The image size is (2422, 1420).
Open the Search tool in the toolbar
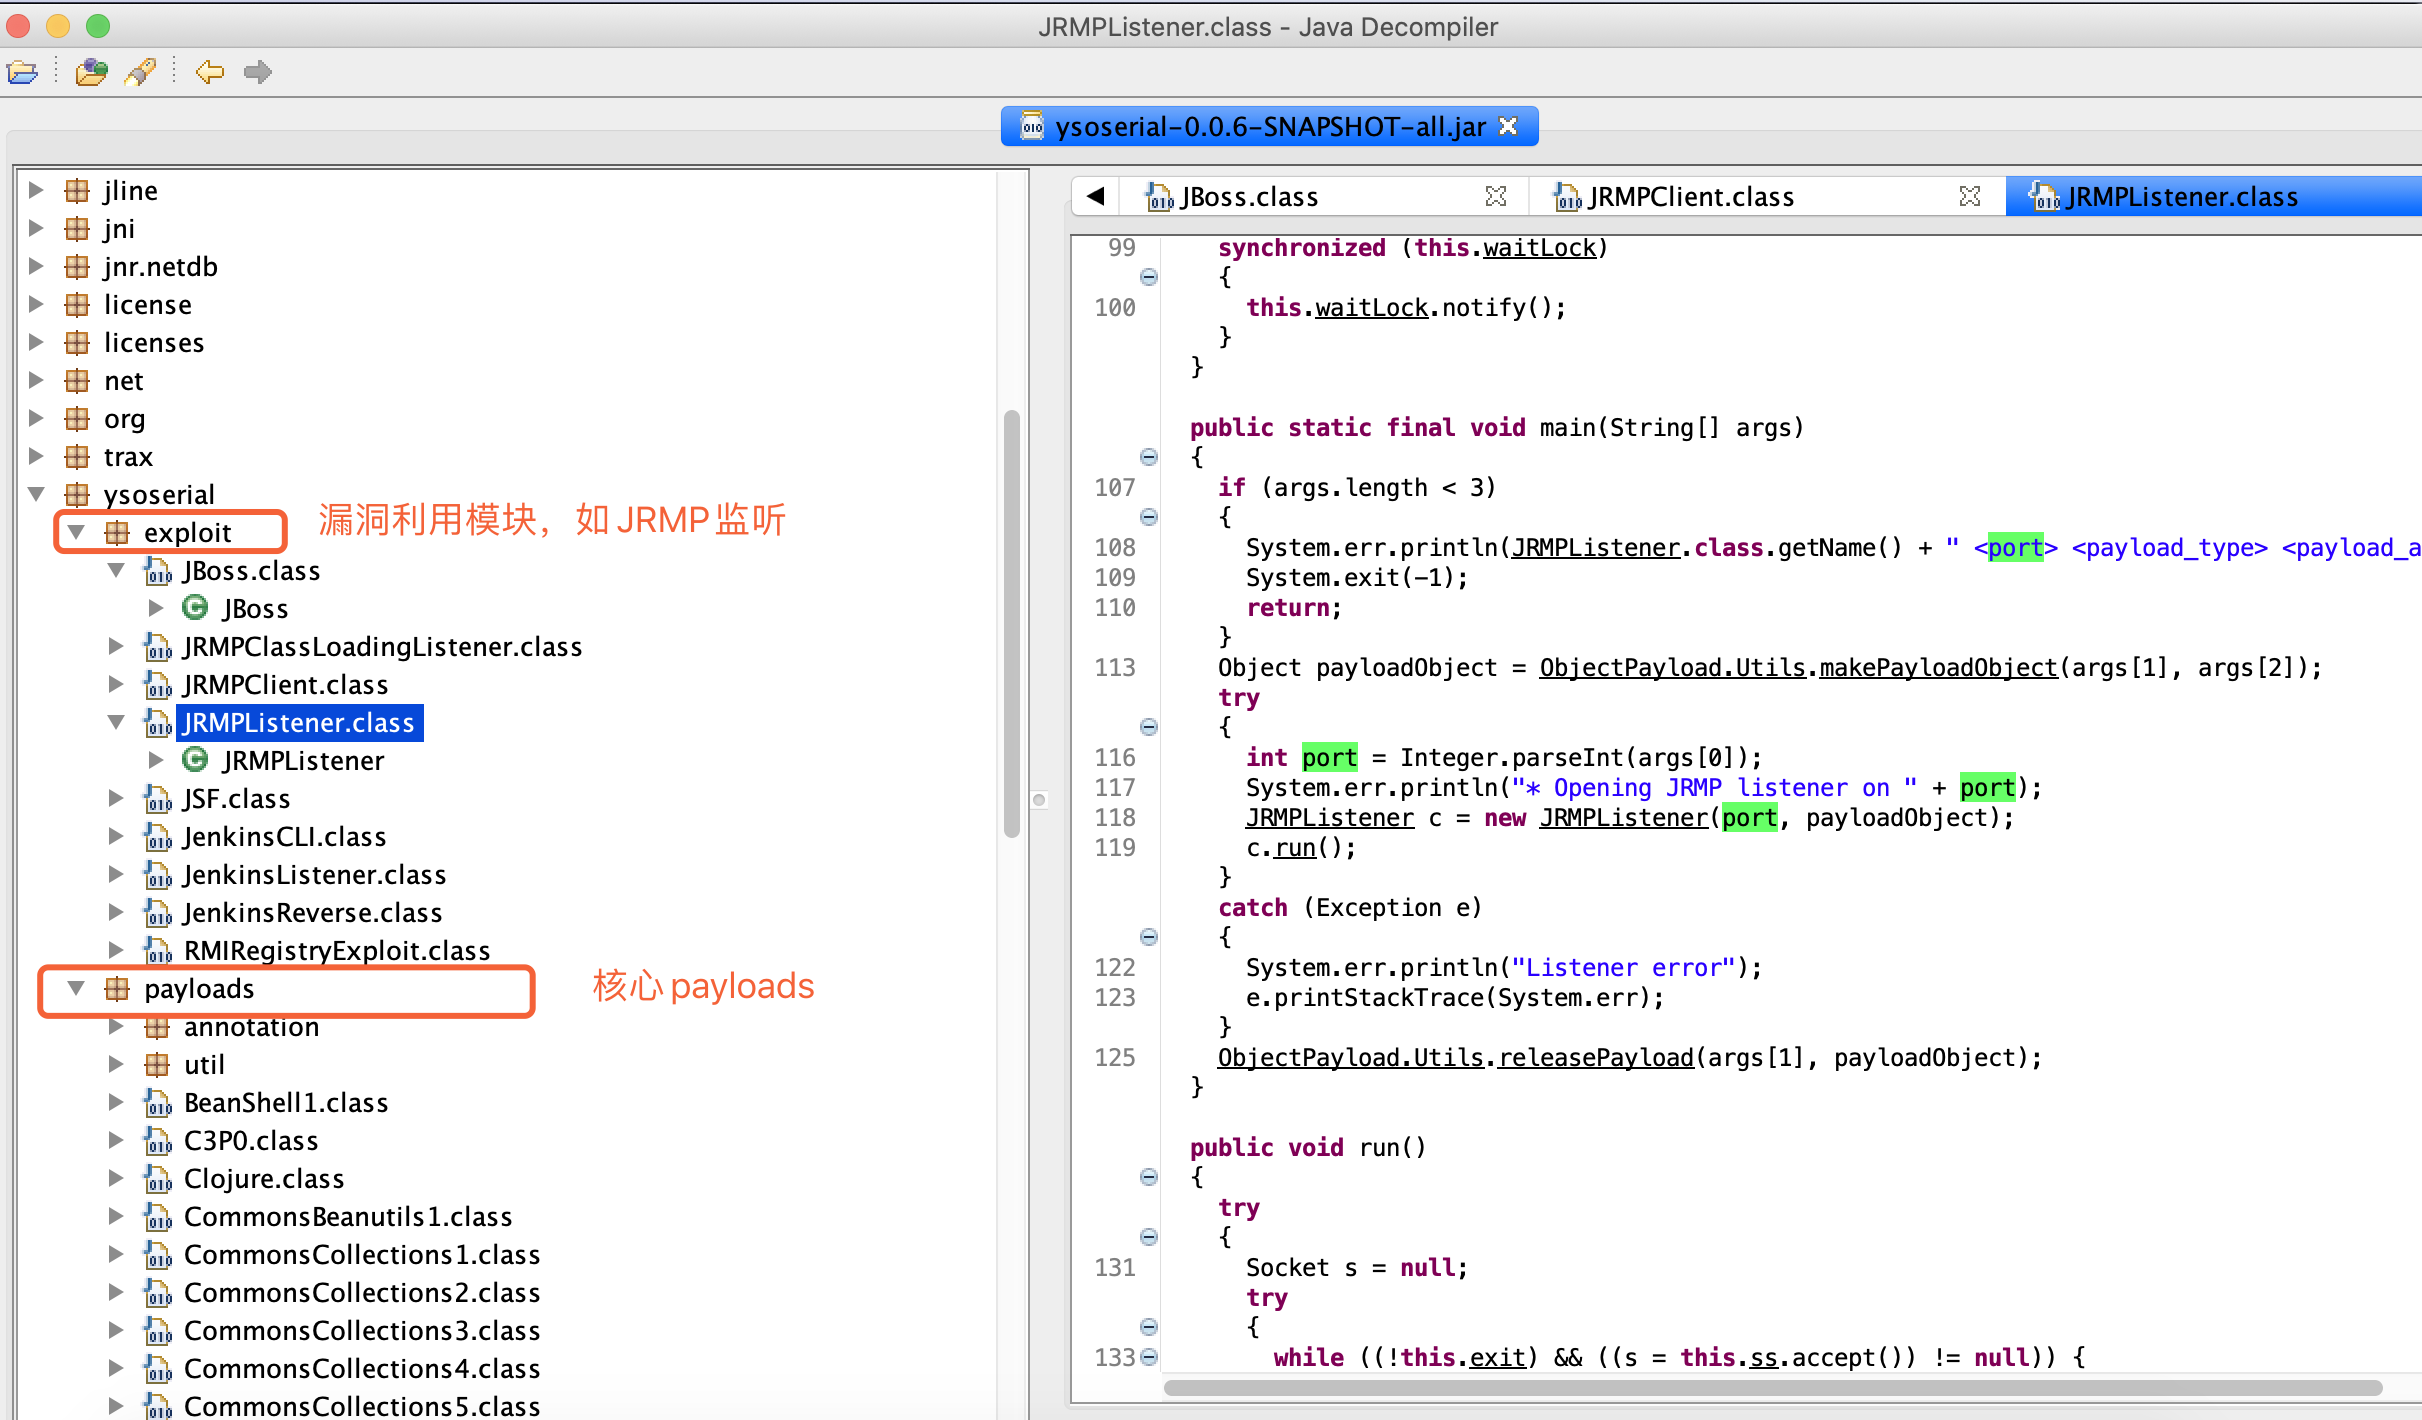(x=140, y=71)
